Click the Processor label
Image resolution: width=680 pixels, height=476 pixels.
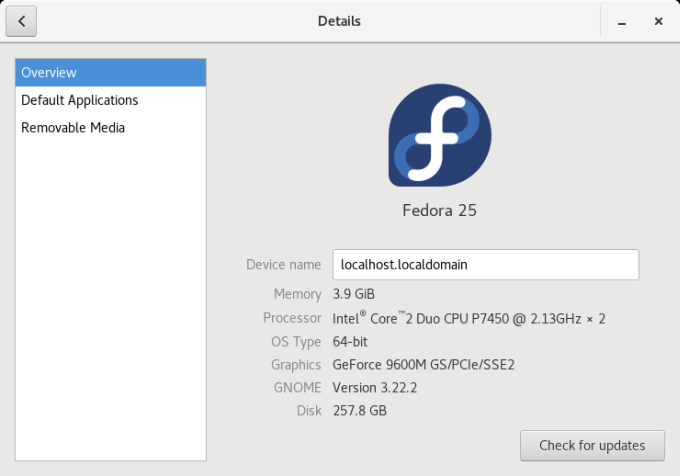[x=291, y=318]
